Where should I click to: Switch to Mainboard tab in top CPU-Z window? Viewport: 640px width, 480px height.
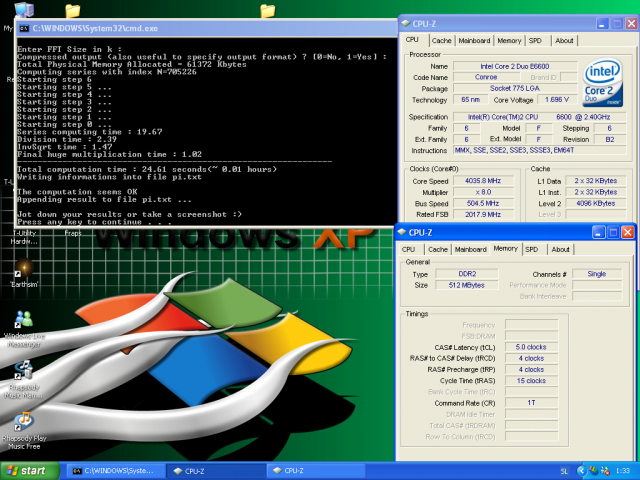click(x=474, y=40)
